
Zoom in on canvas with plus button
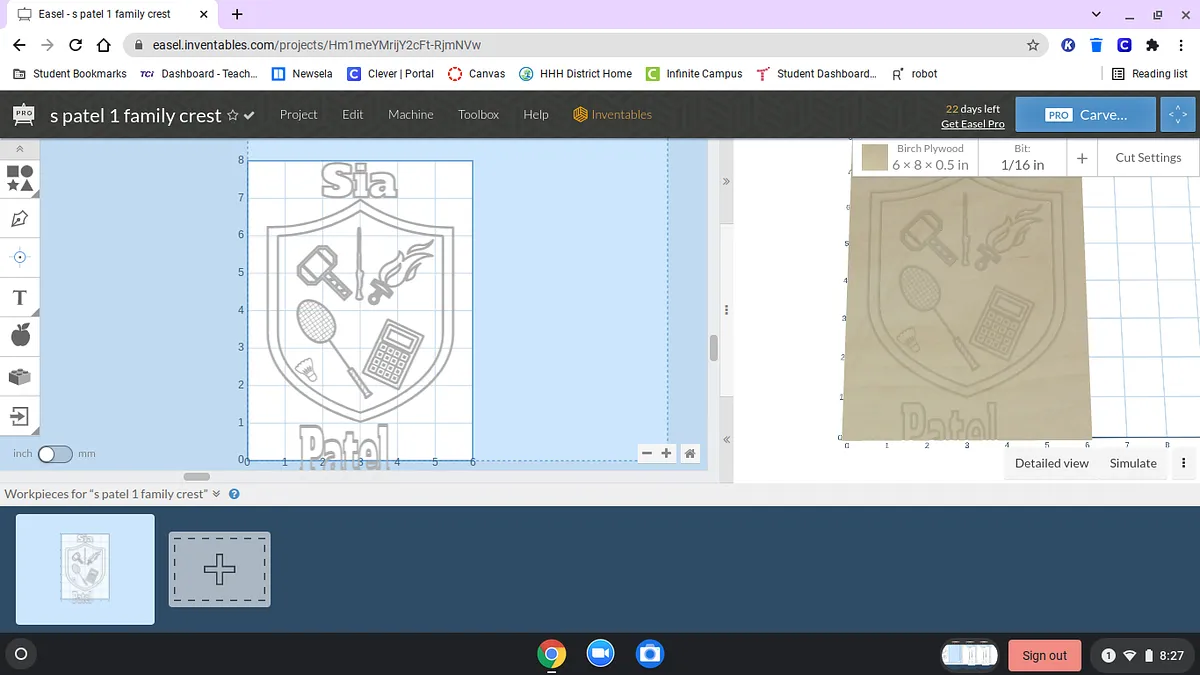(x=666, y=454)
